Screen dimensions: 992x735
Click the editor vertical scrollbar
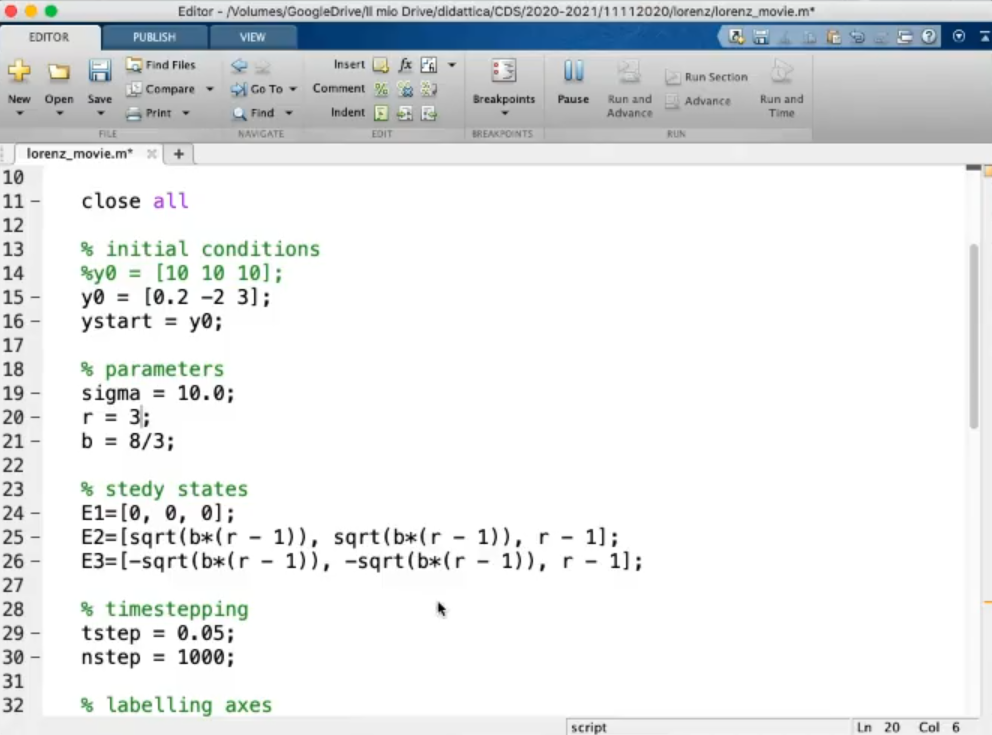tap(974, 335)
